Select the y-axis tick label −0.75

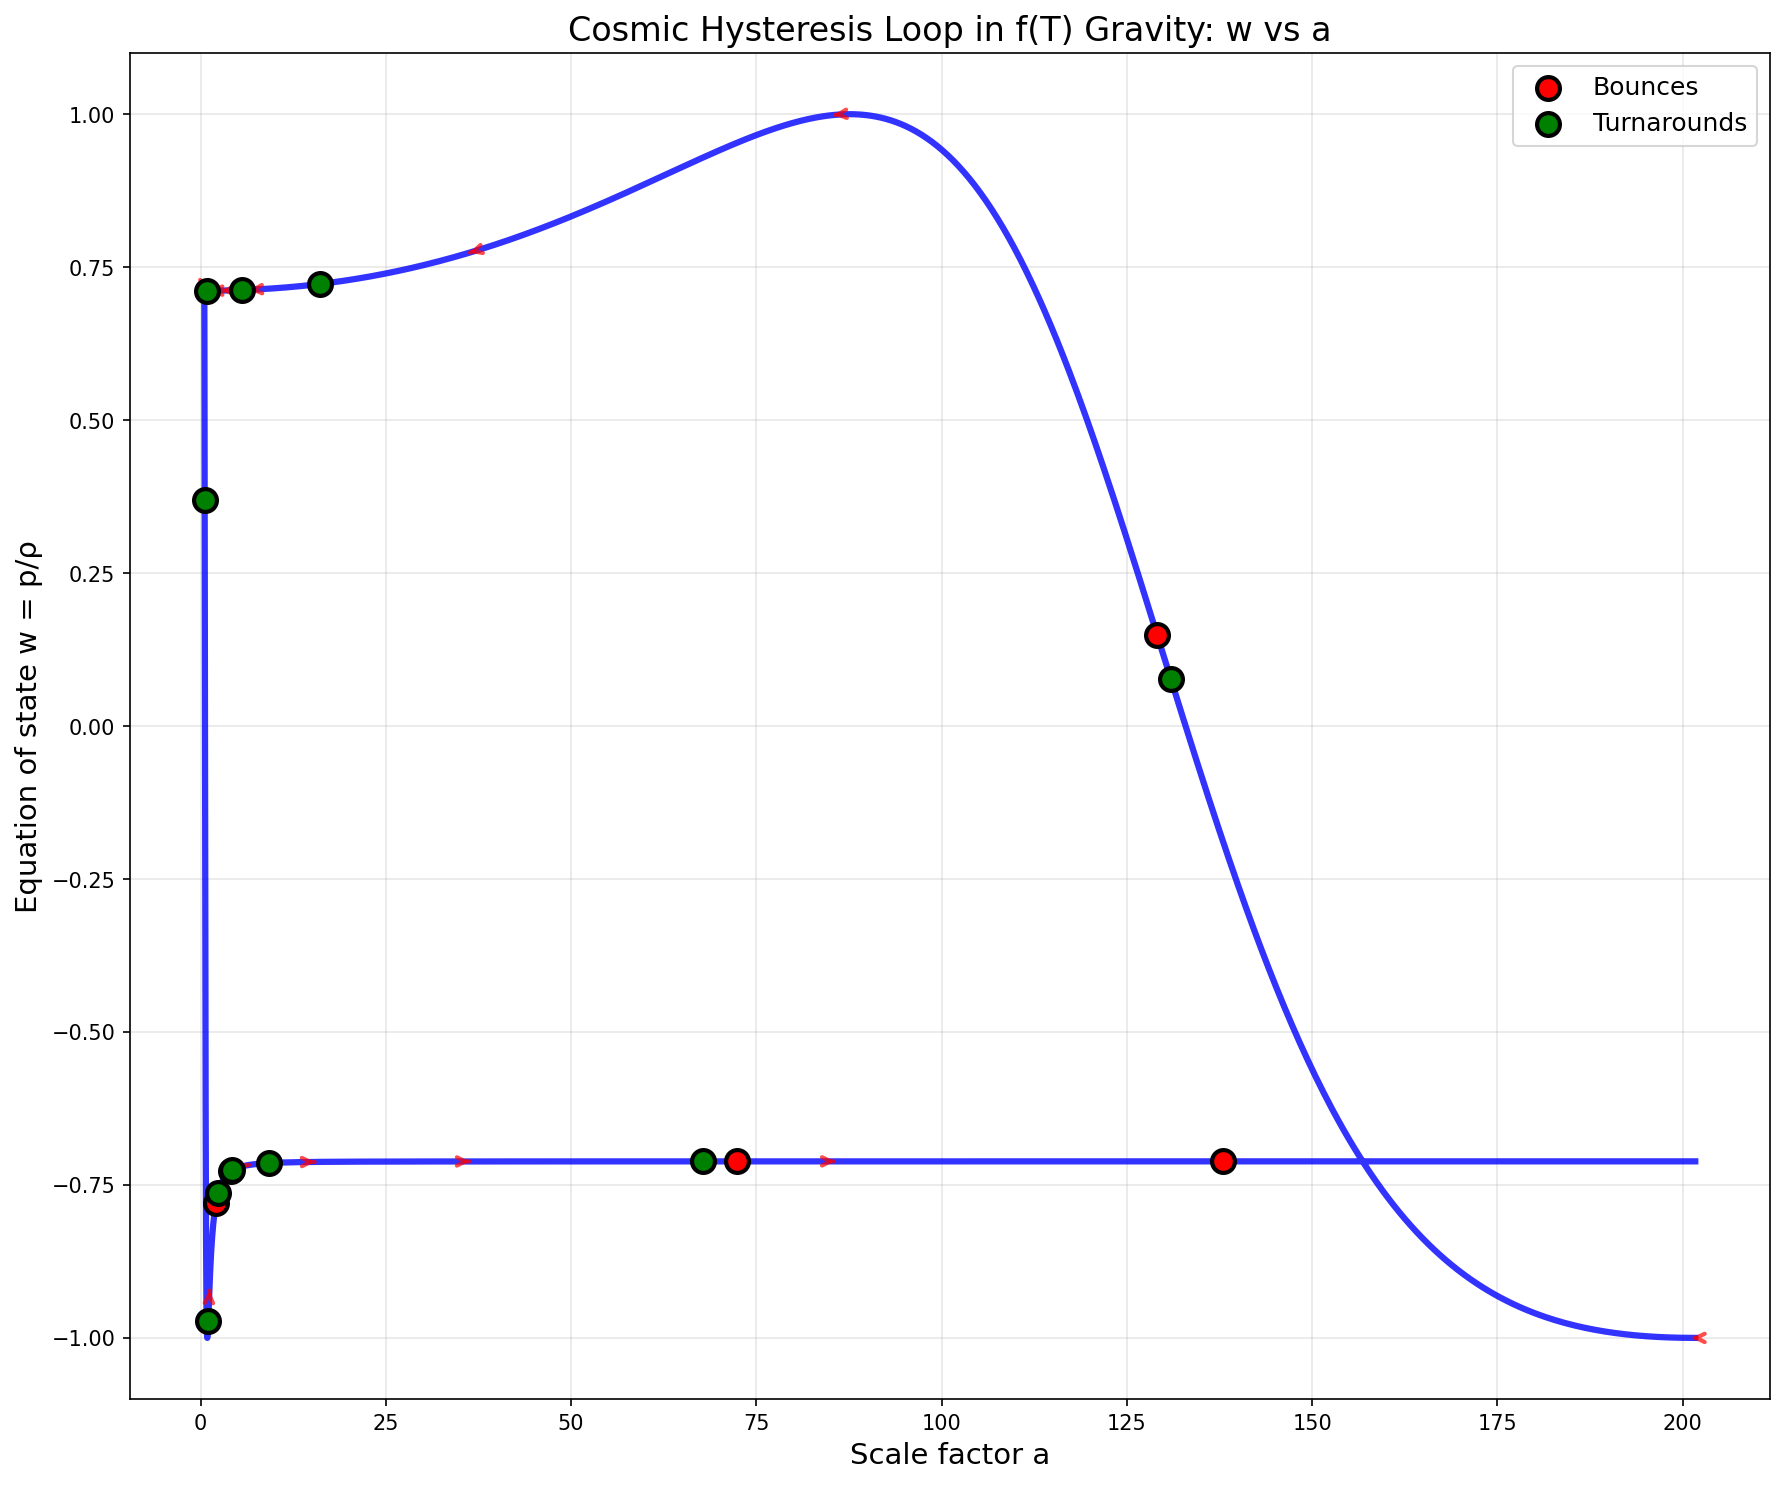[85, 1185]
